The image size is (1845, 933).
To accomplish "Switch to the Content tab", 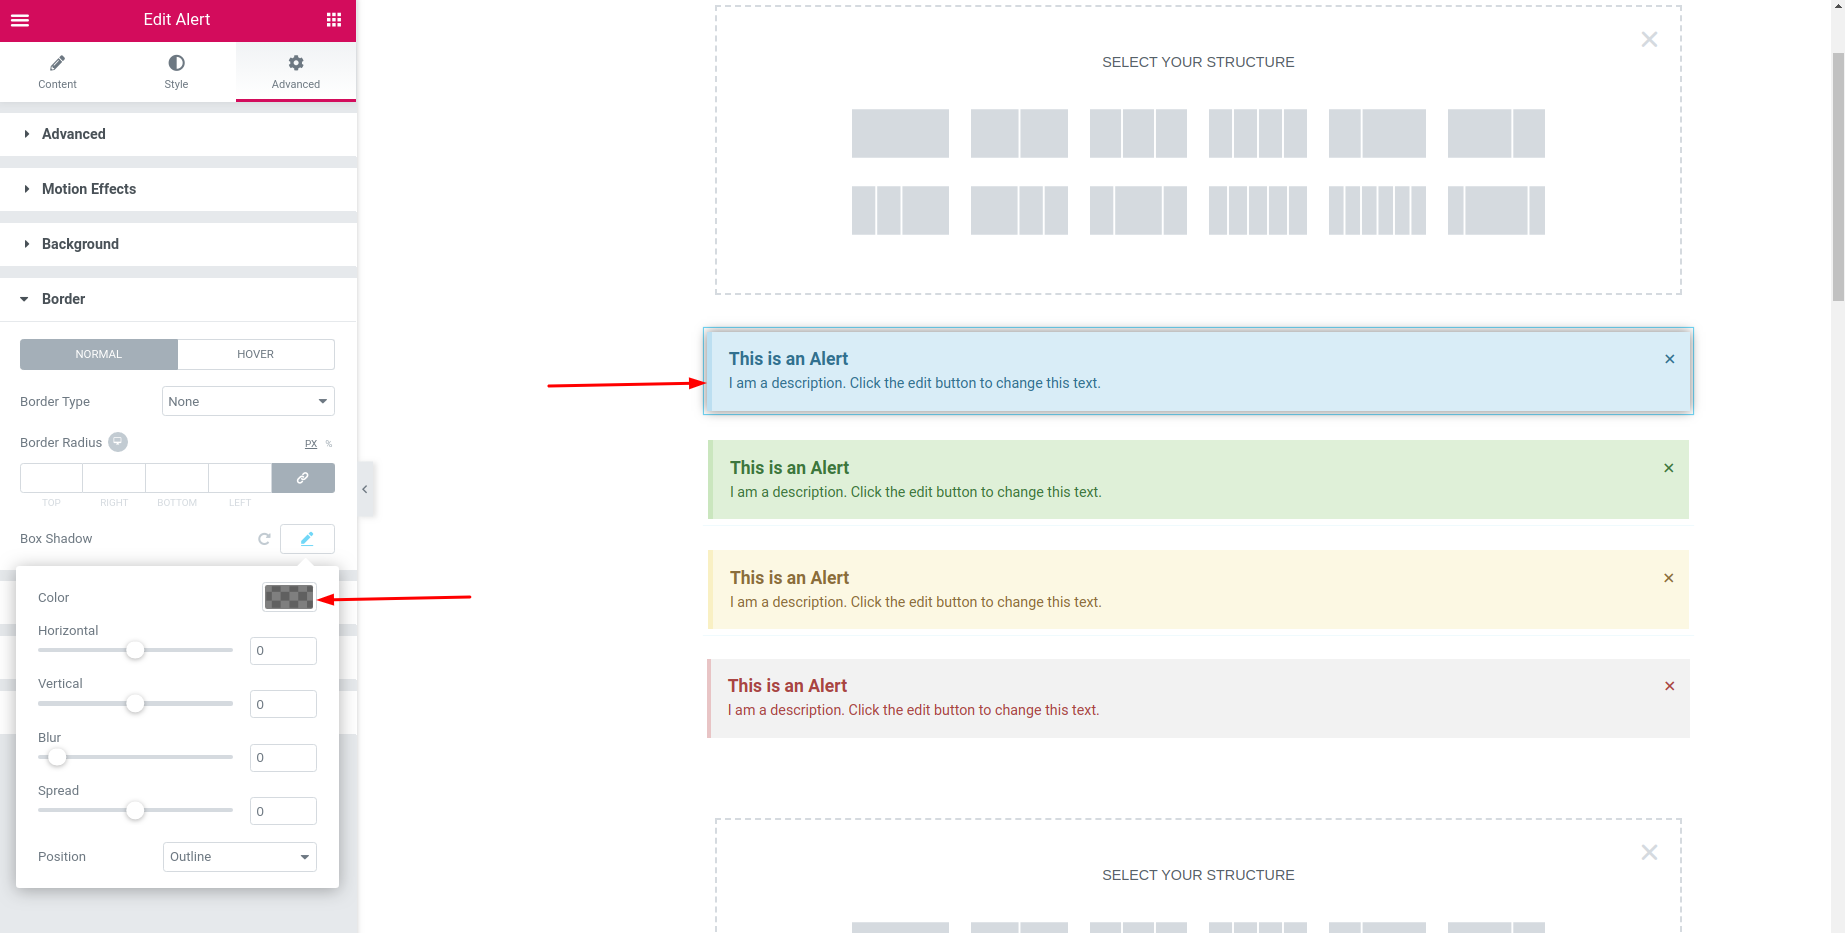I will 57,72.
